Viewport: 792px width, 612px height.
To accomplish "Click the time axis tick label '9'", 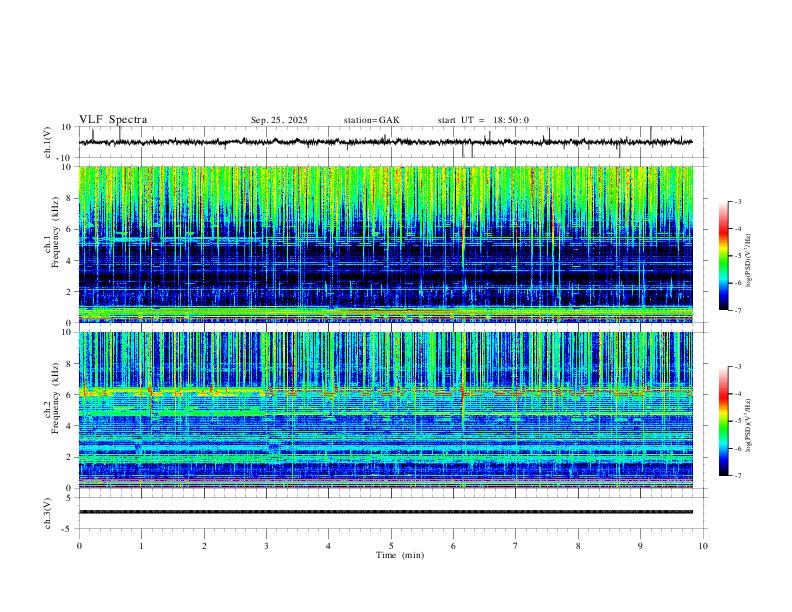I will pyautogui.click(x=640, y=546).
